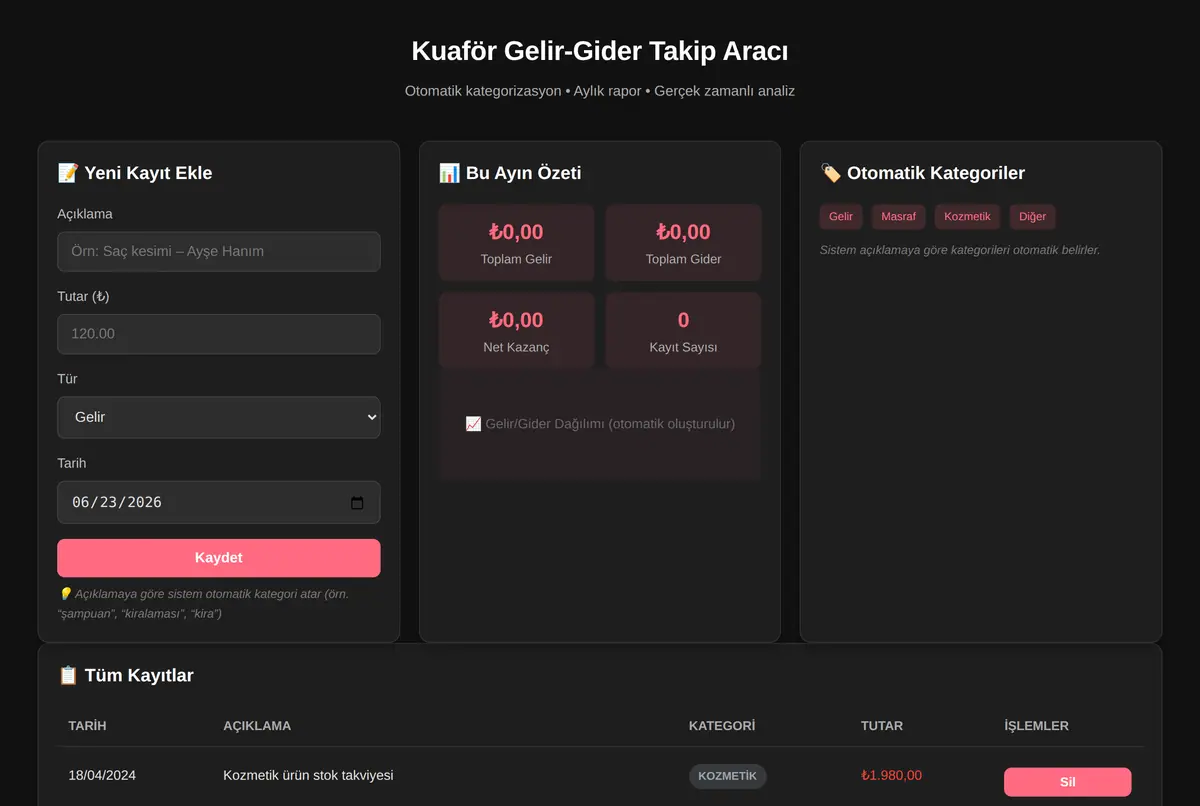Click the Kuaför Gelir-Gider Takip Aracı title
1200x806 pixels.
click(x=600, y=51)
